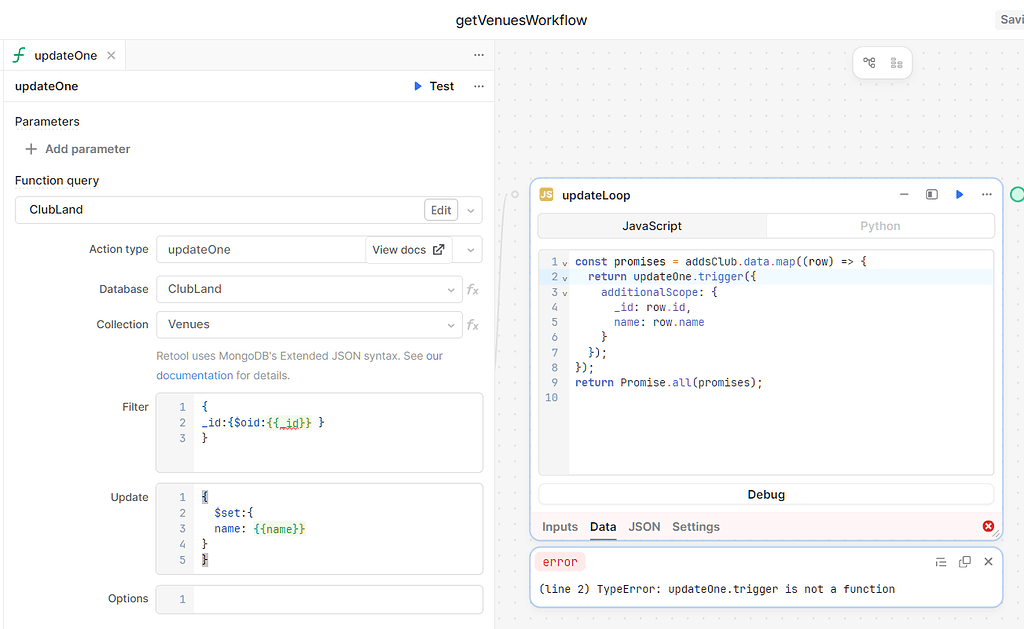The width and height of the screenshot is (1024, 629).
Task: Switch to the JSON tab in the debug panel
Action: click(x=644, y=526)
